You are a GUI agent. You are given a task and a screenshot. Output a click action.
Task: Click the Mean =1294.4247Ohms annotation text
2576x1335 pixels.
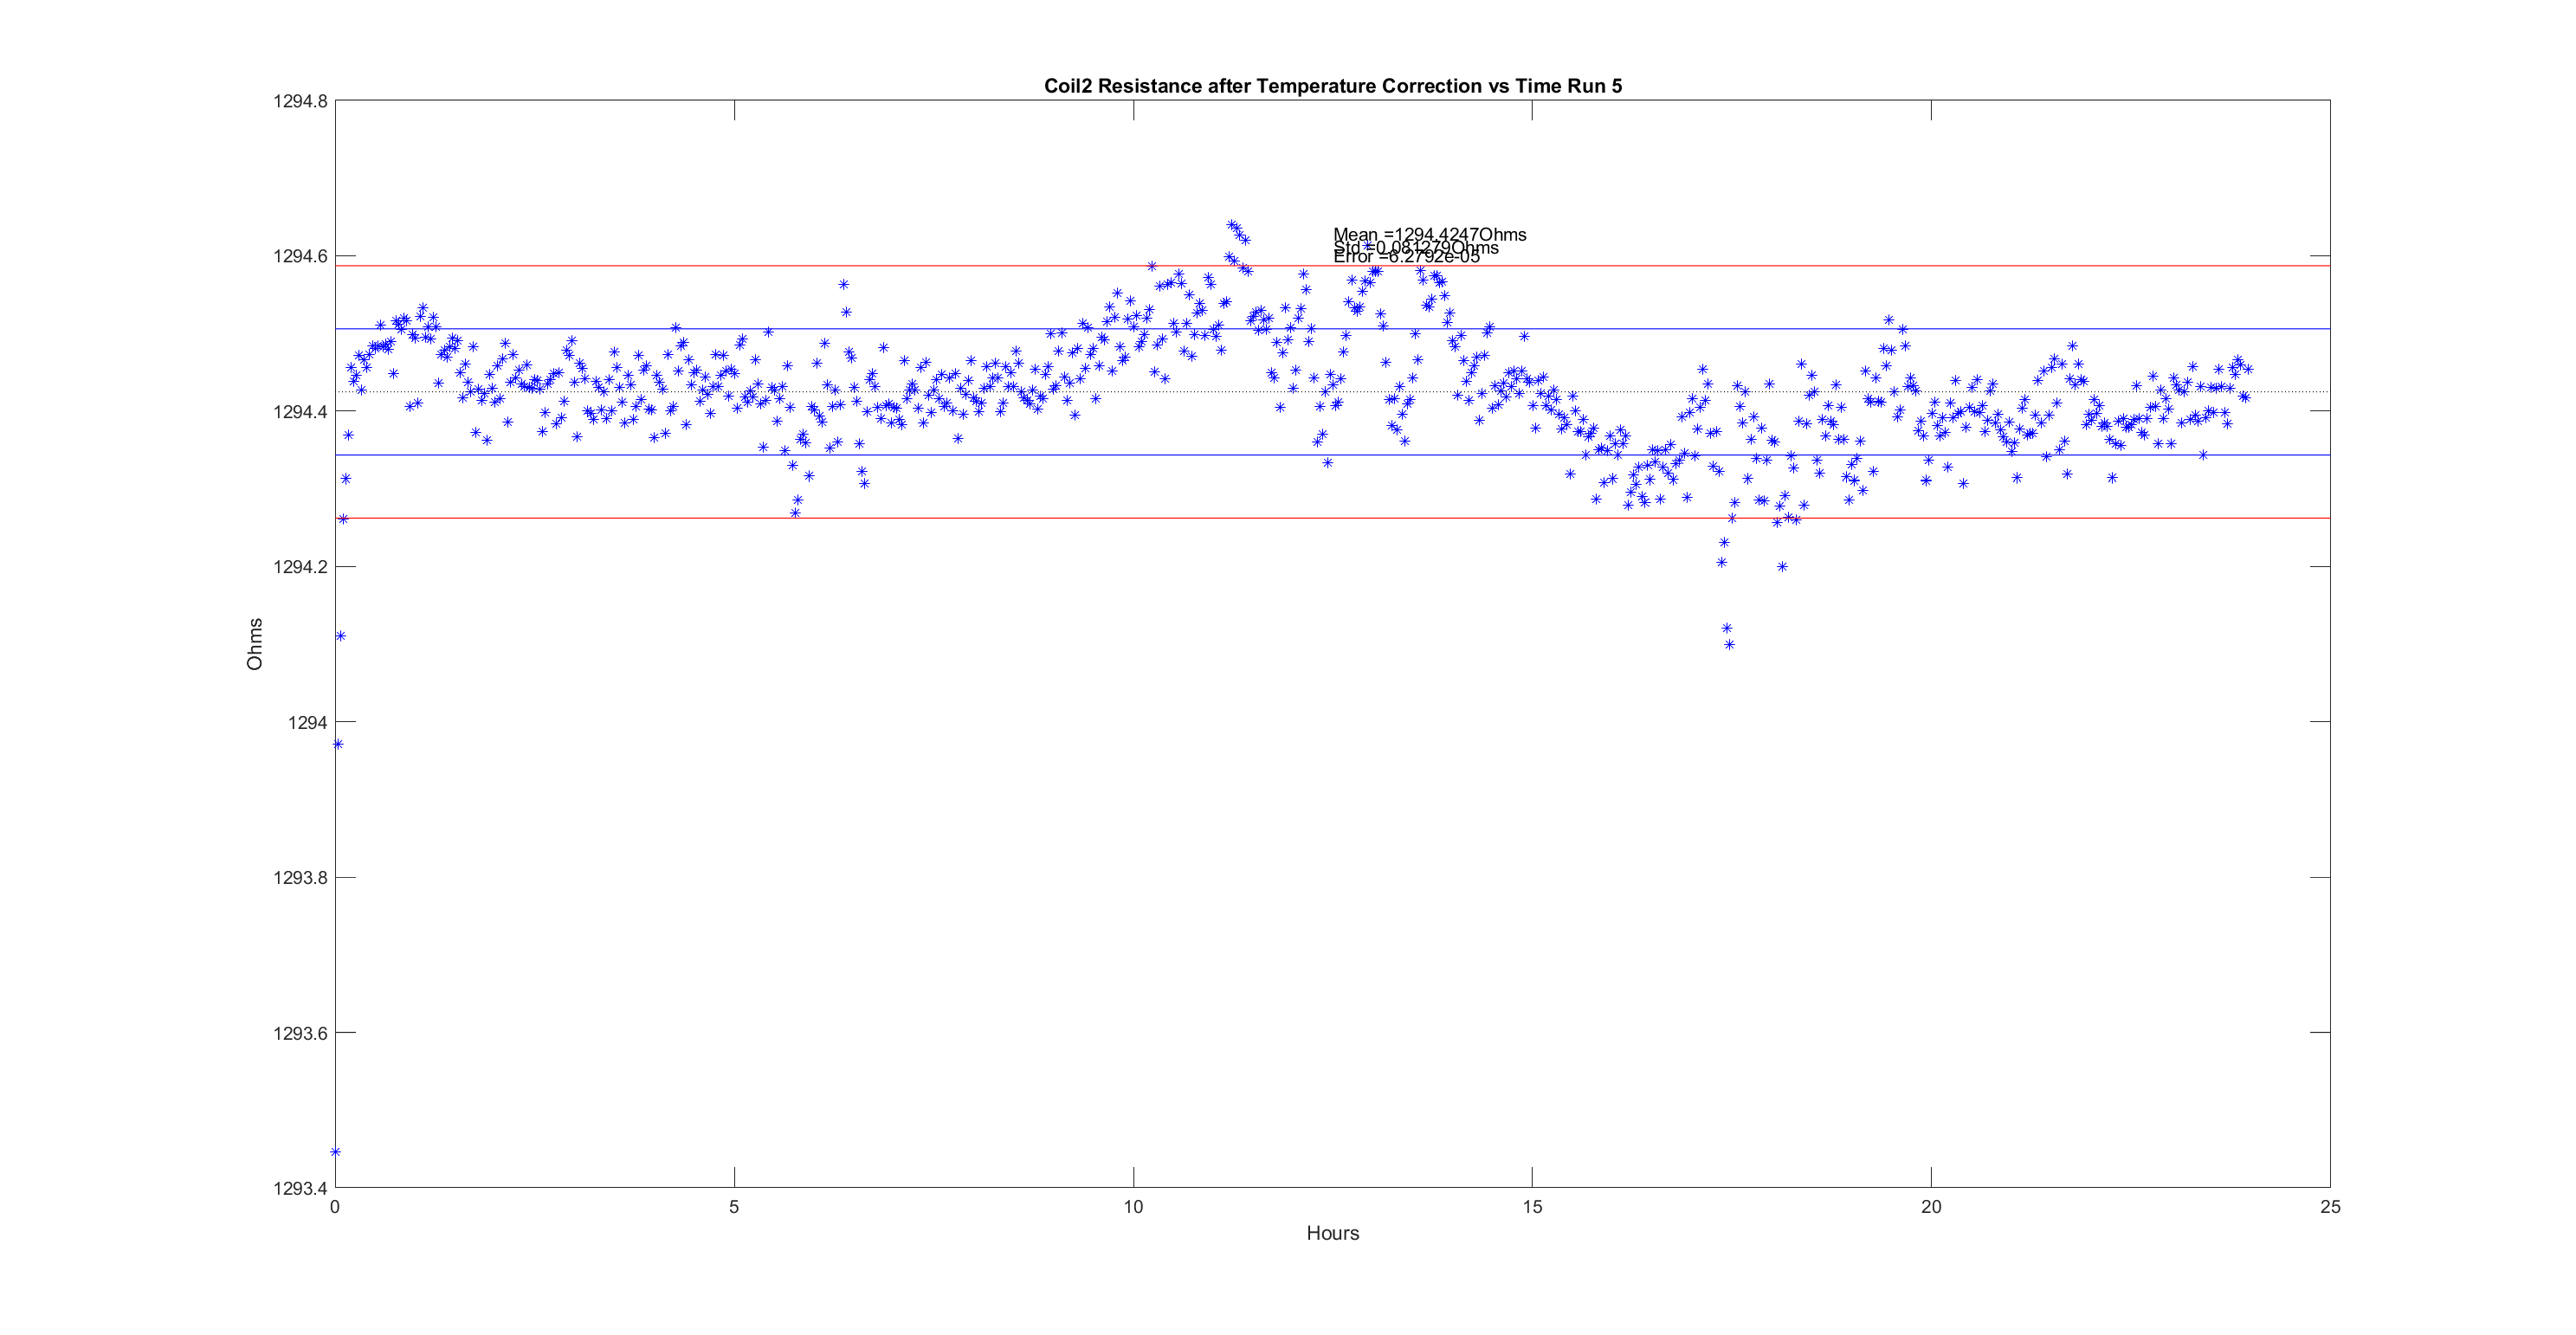(x=1429, y=234)
